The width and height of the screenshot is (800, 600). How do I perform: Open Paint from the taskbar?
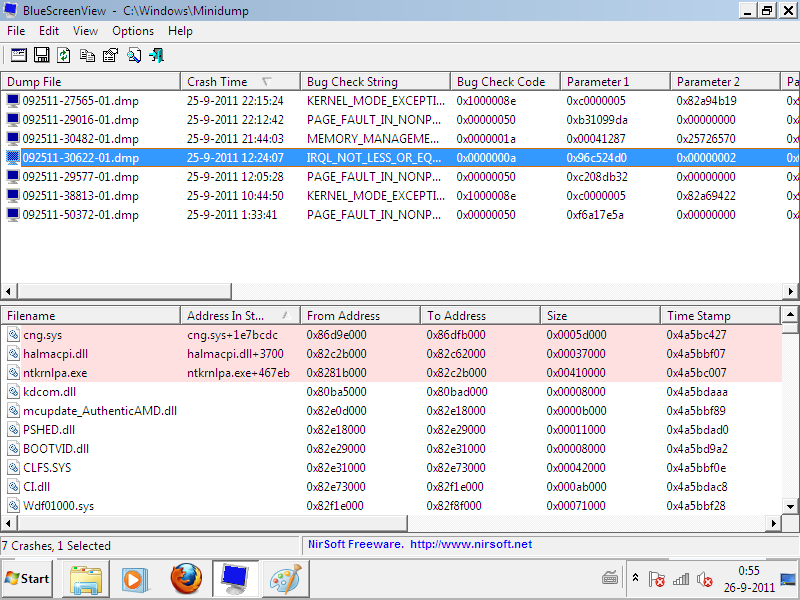click(x=286, y=579)
